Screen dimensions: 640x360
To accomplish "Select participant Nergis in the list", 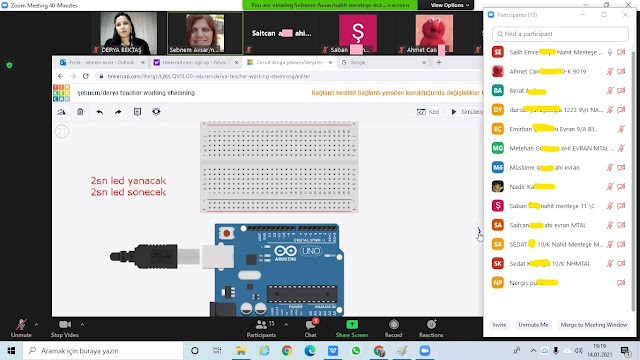I will 558,282.
